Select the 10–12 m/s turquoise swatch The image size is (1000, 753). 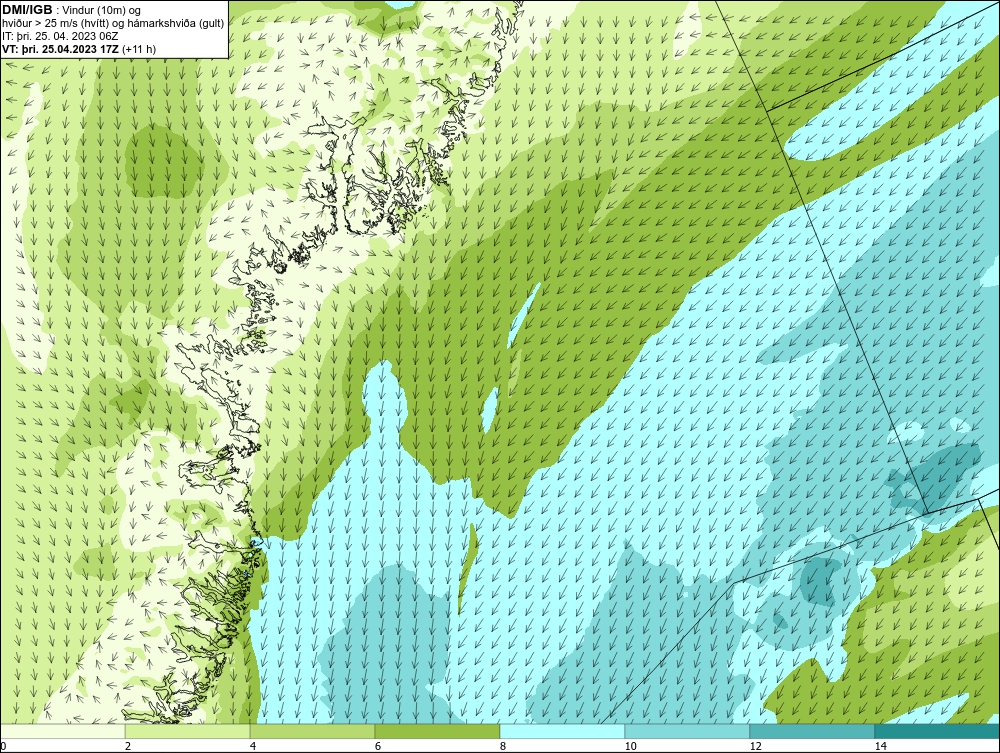[x=688, y=731]
